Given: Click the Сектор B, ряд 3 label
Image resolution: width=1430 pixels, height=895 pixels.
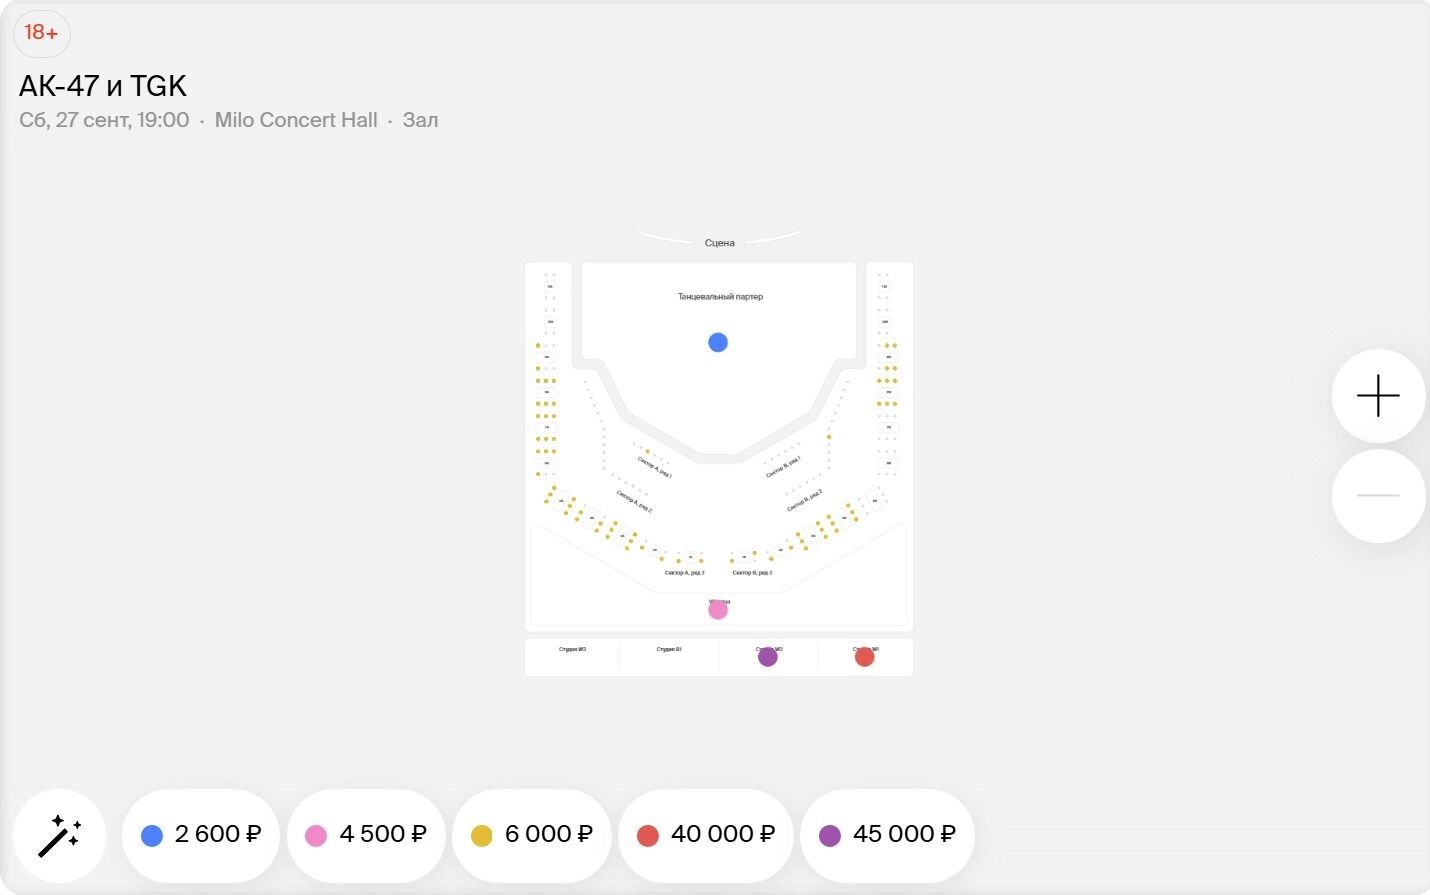Looking at the screenshot, I should [x=752, y=573].
